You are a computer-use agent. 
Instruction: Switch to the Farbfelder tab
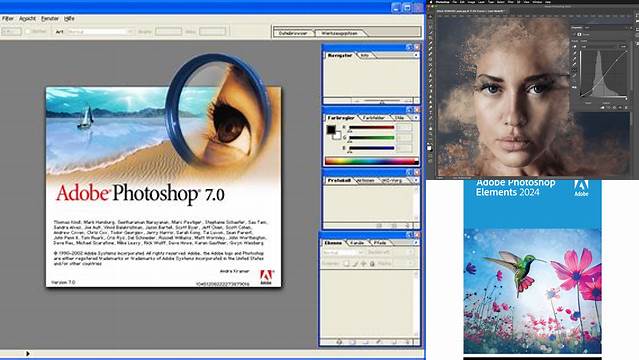[374, 117]
